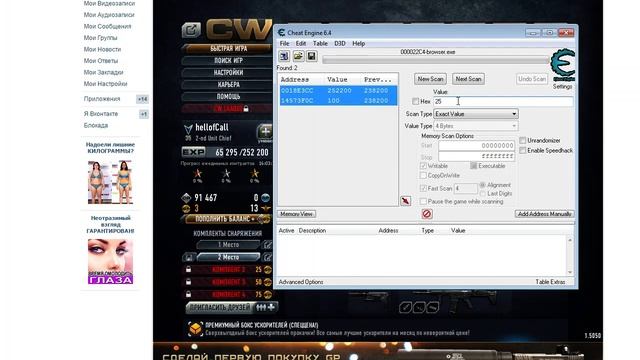Select address 14573F0C in found list
The image size is (640, 360).
(x=338, y=100)
